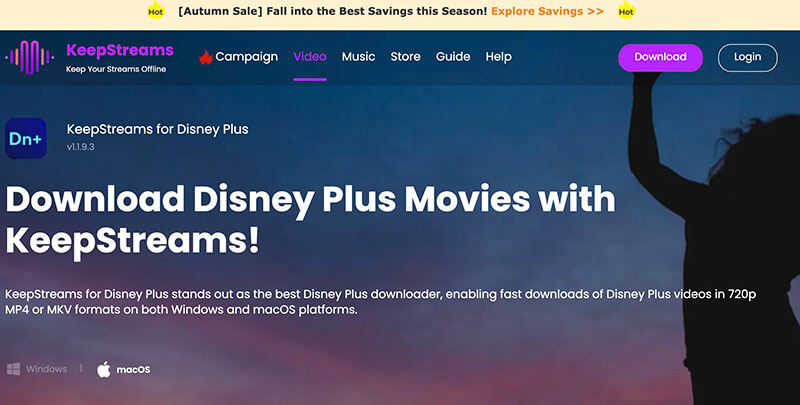The height and width of the screenshot is (405, 800).
Task: Click the Windows logo icon
Action: 14,369
